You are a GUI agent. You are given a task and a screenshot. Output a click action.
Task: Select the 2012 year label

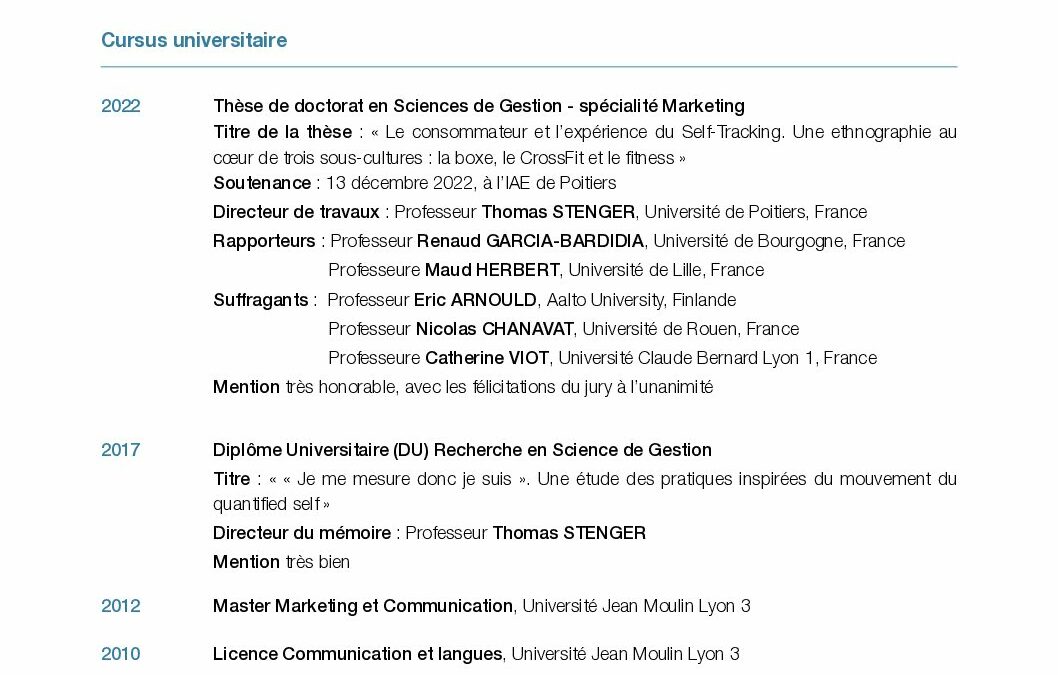pos(121,606)
